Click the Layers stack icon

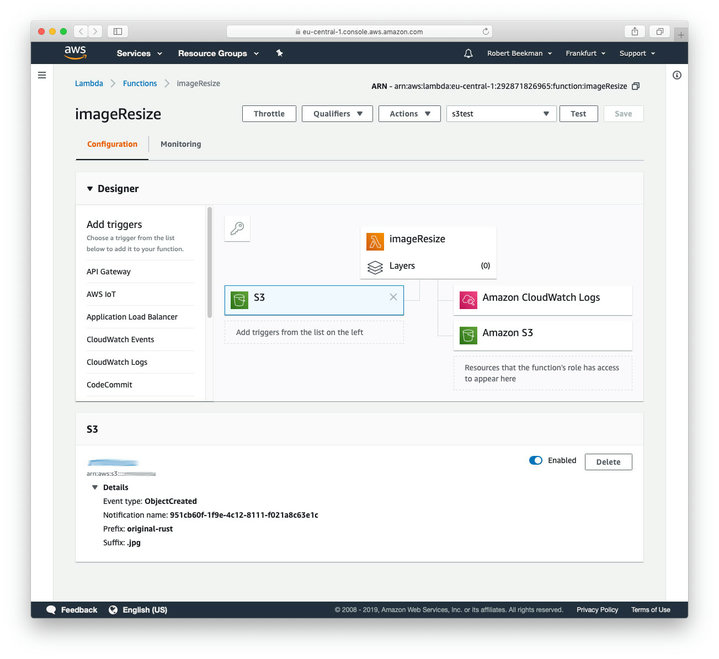click(x=375, y=267)
